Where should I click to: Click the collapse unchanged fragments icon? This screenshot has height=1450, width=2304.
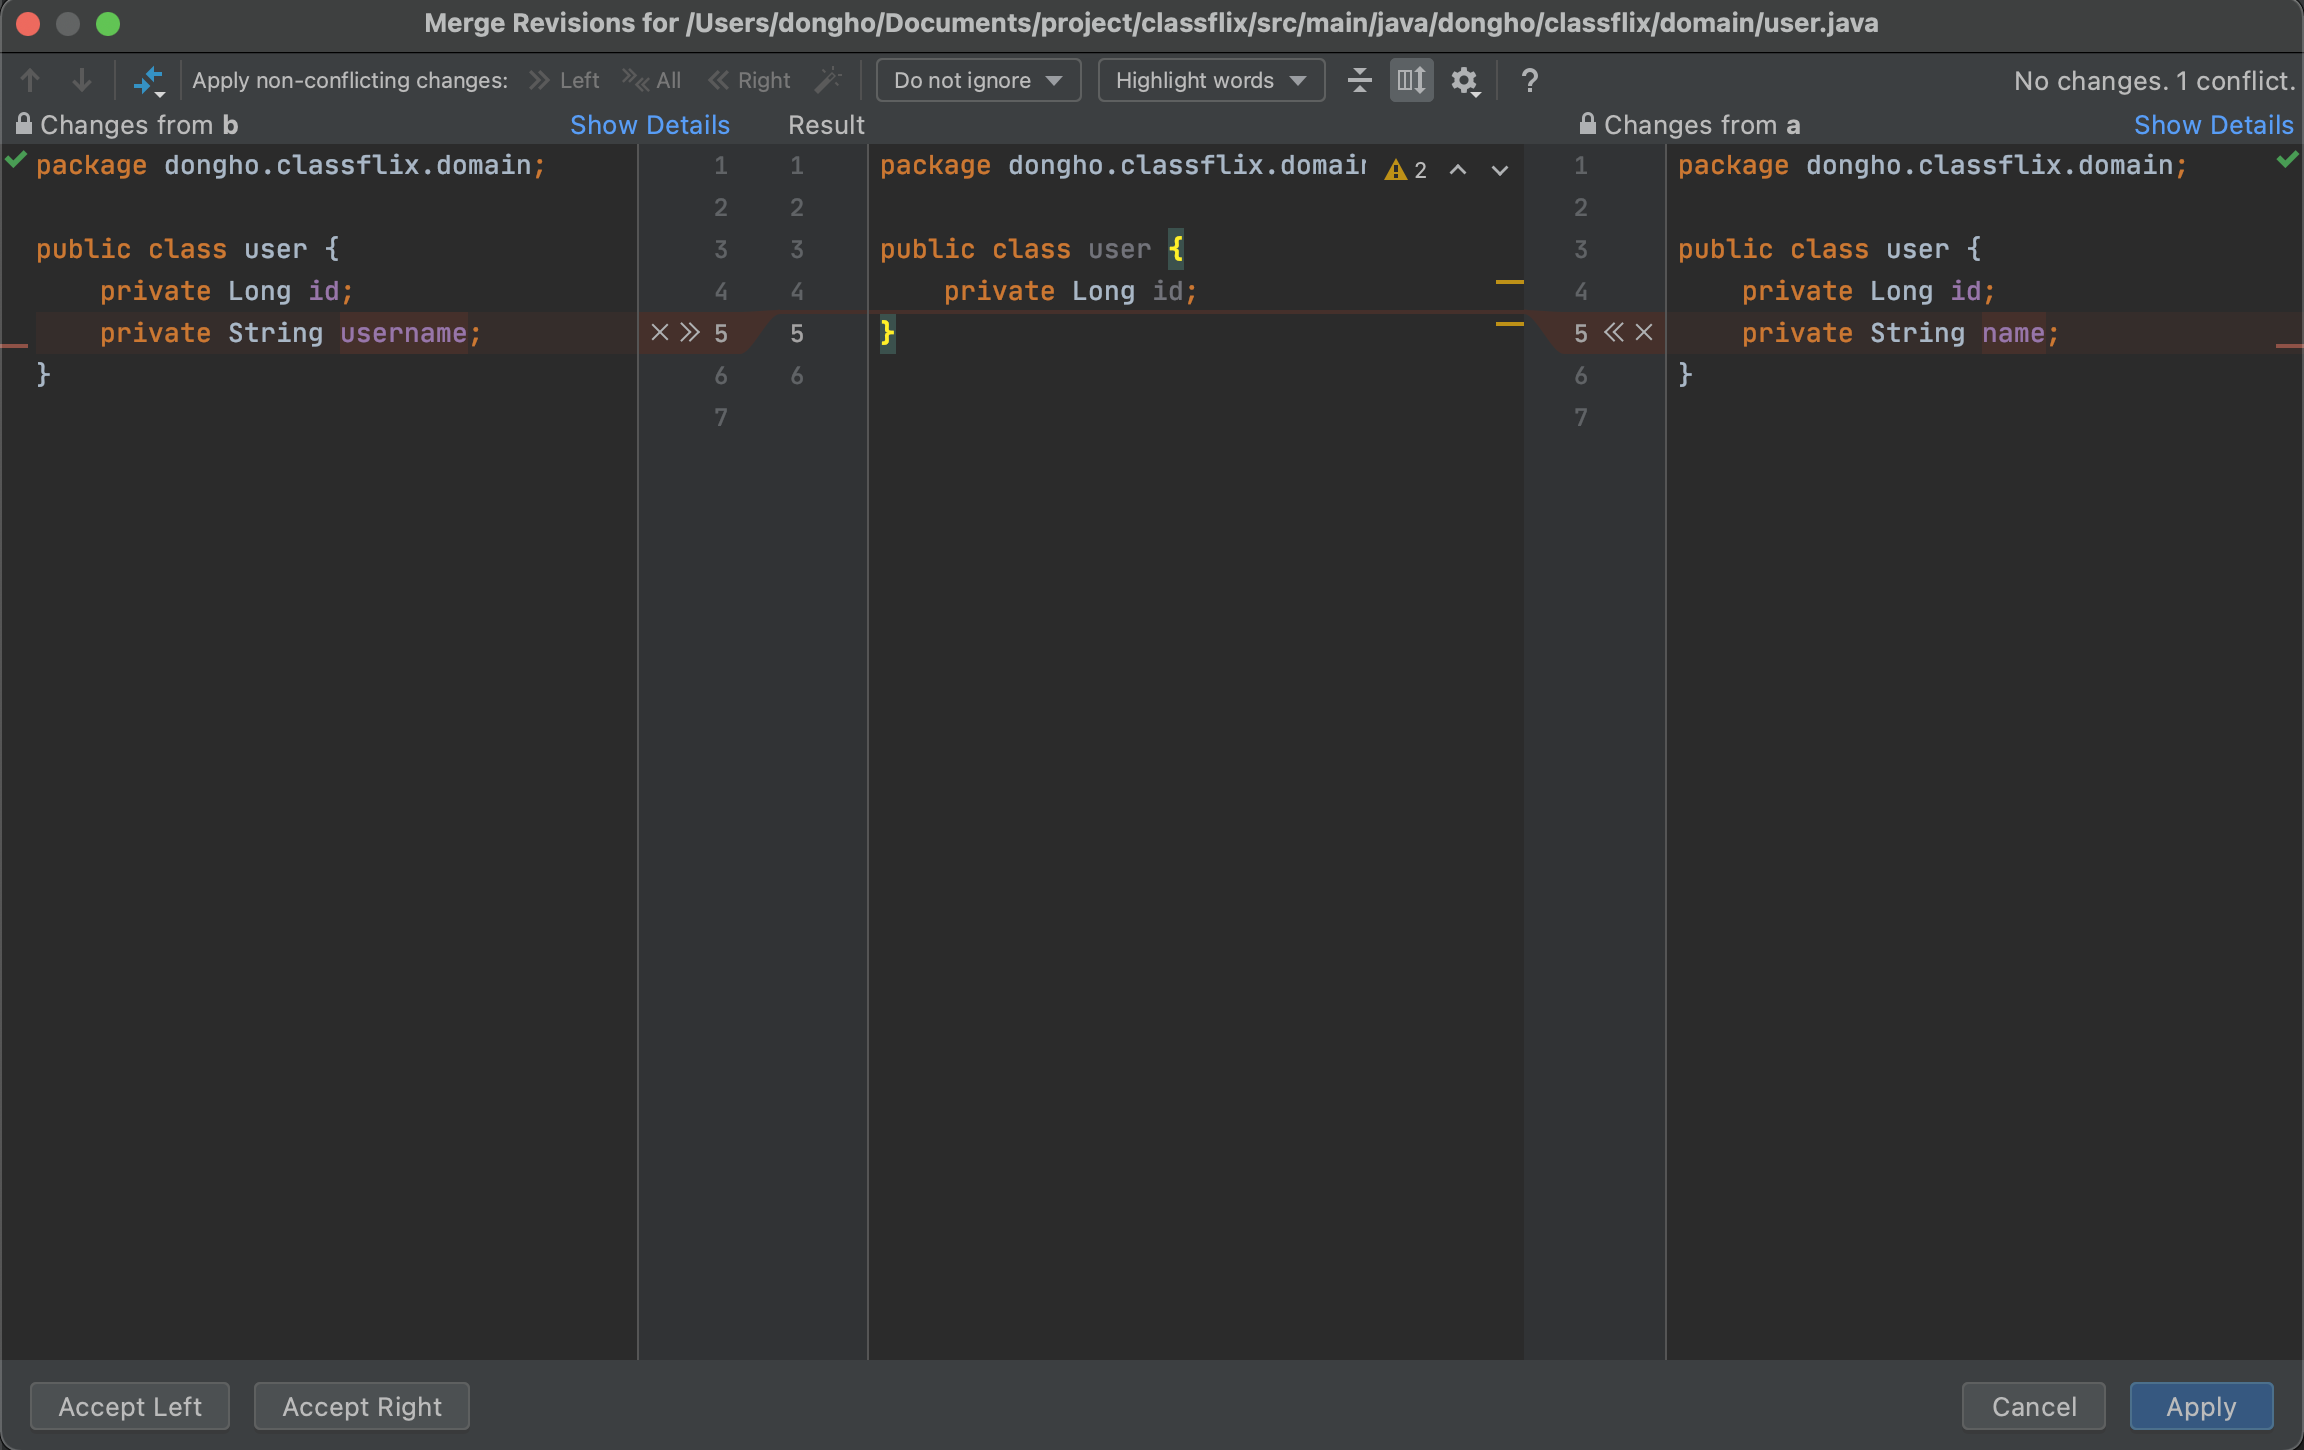pos(1359,80)
